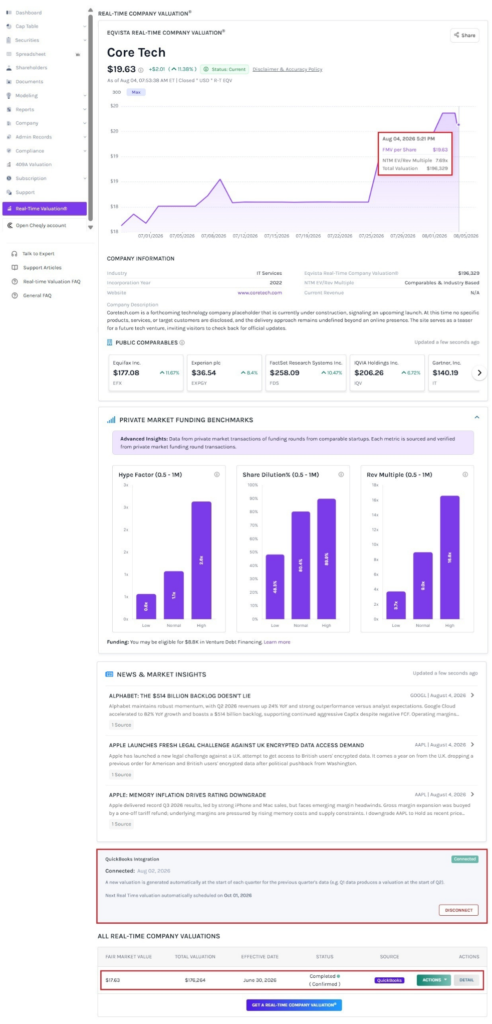Collapse the Private Market Funding Benchmarks section
This screenshot has width=492, height=1024.
tap(476, 417)
